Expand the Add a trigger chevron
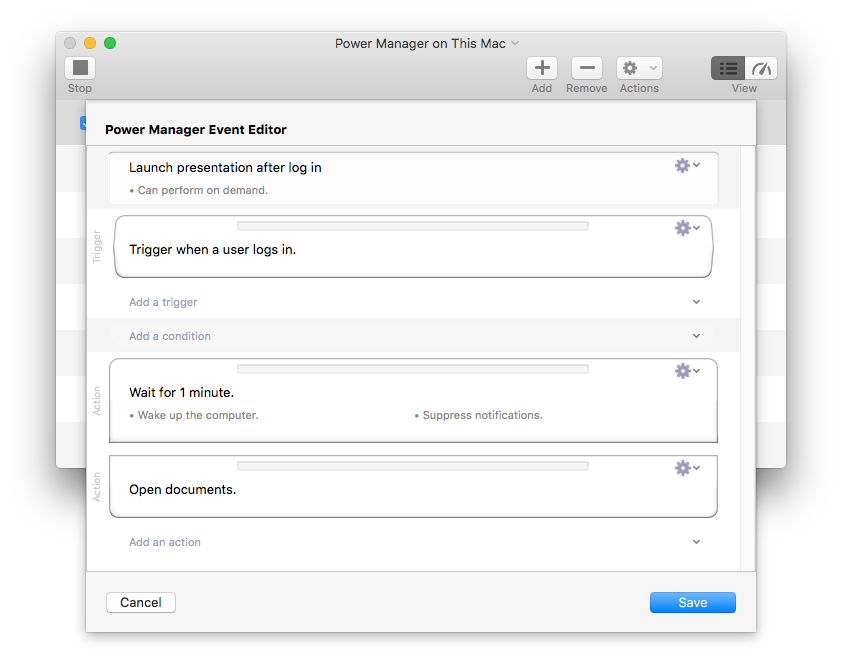 [696, 302]
